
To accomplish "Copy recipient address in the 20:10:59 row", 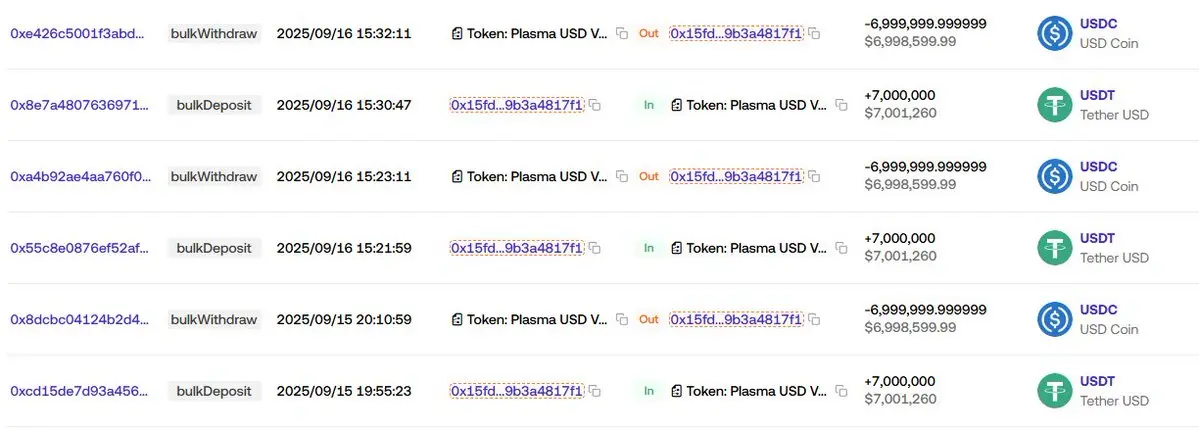I will pos(814,319).
